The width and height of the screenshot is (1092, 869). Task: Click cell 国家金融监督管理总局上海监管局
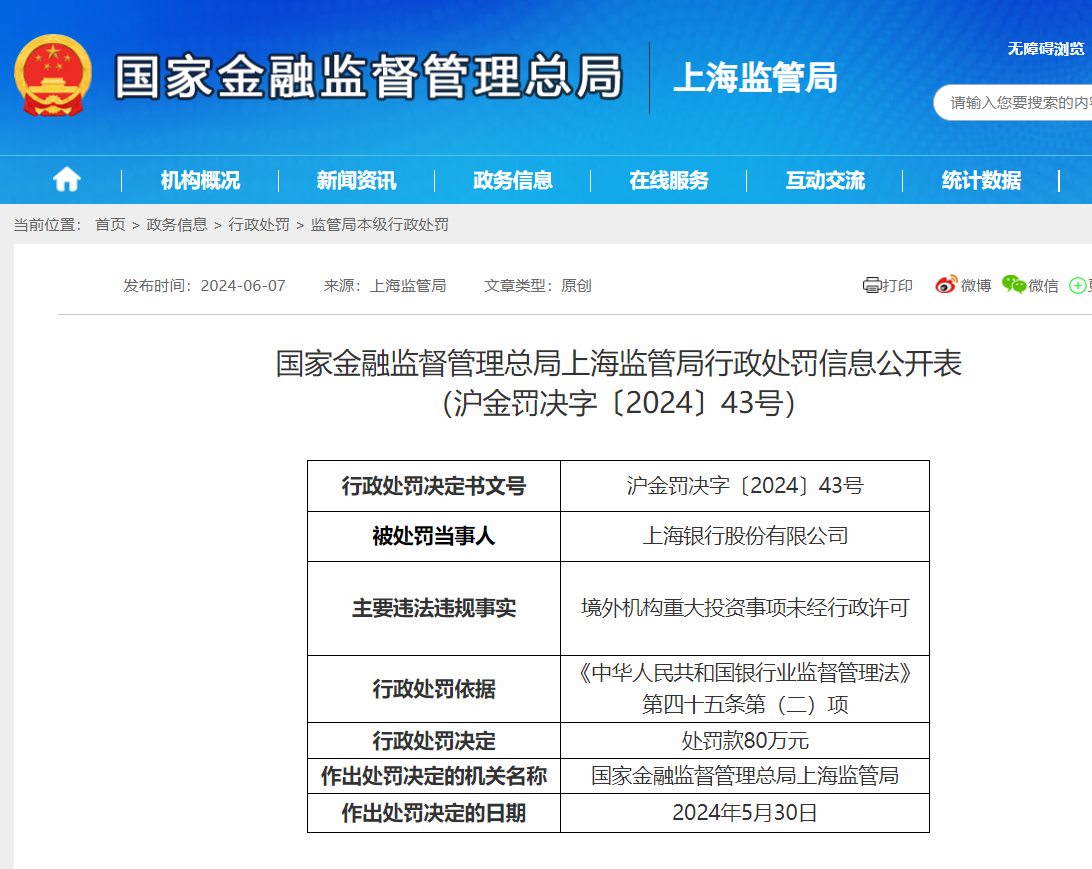tap(744, 776)
